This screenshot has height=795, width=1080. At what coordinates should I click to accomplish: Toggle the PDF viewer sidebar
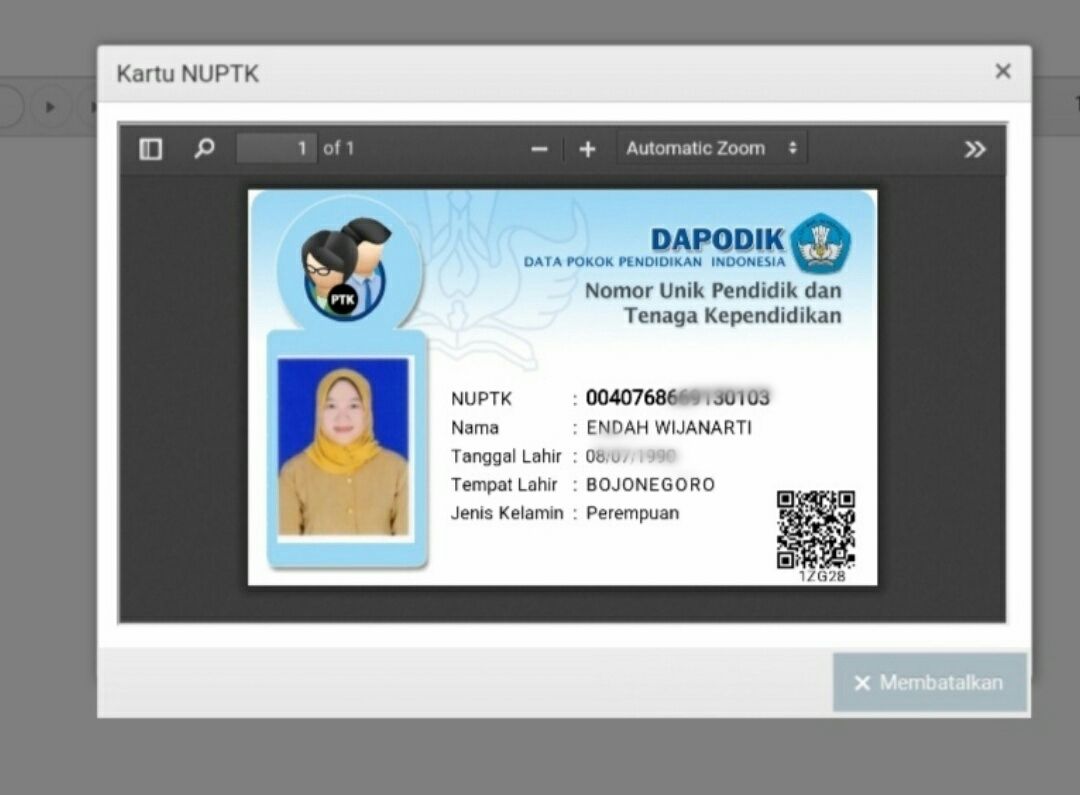[151, 149]
